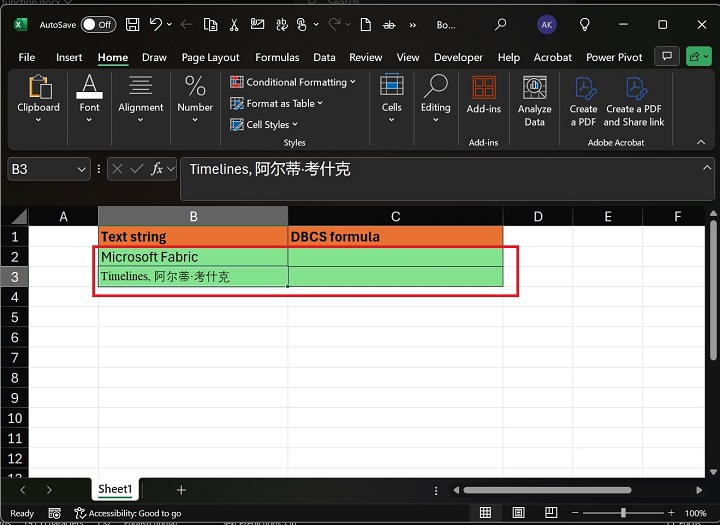Screen dimensions: 720x525
Task: Click Accessibility: Good to go status
Action: 128,513
